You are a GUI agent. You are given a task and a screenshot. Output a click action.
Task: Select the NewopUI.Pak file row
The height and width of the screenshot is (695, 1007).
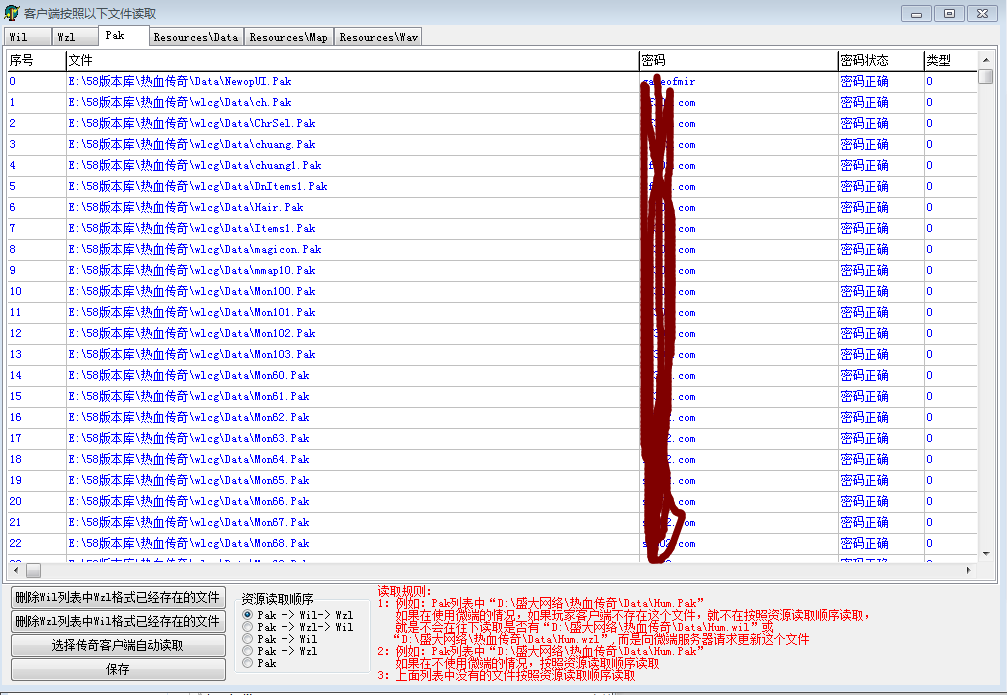point(180,81)
